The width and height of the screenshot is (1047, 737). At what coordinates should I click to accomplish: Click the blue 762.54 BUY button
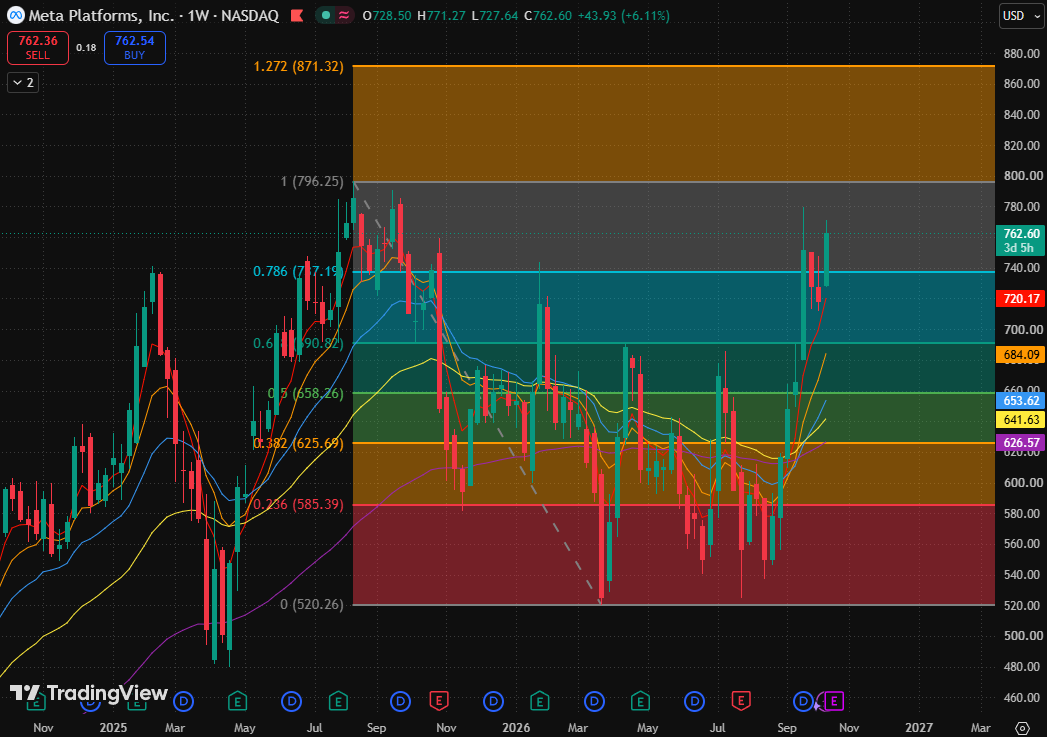click(134, 47)
